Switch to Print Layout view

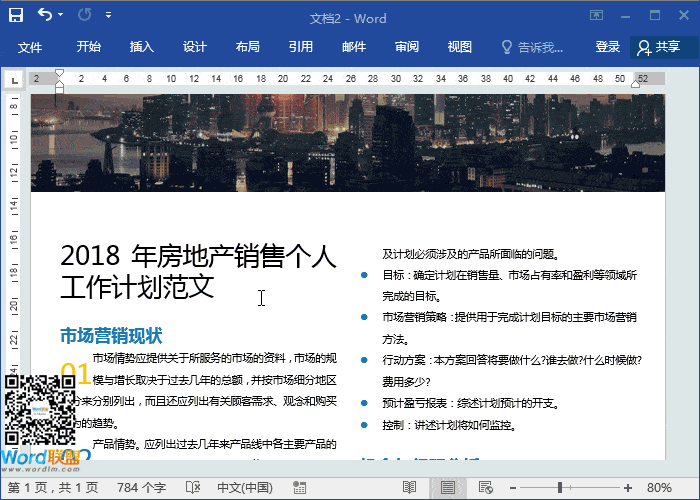point(448,487)
